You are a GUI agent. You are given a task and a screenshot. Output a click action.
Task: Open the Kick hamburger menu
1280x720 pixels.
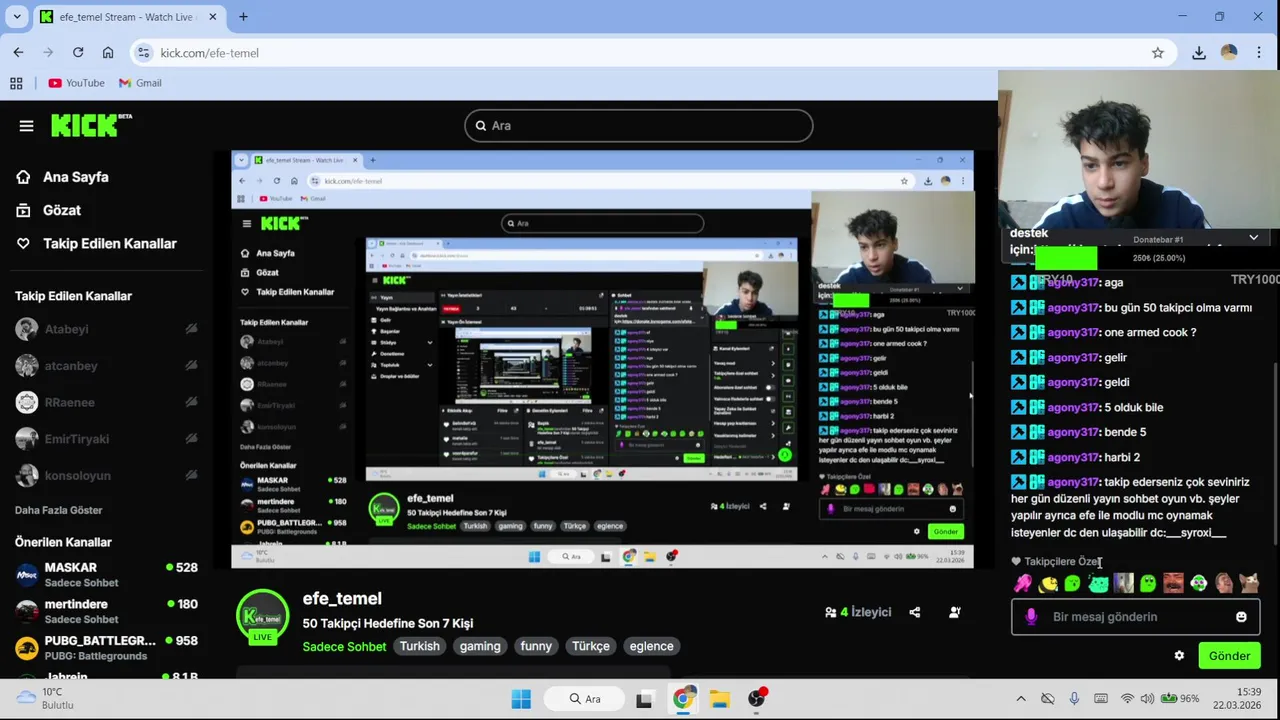(26, 126)
